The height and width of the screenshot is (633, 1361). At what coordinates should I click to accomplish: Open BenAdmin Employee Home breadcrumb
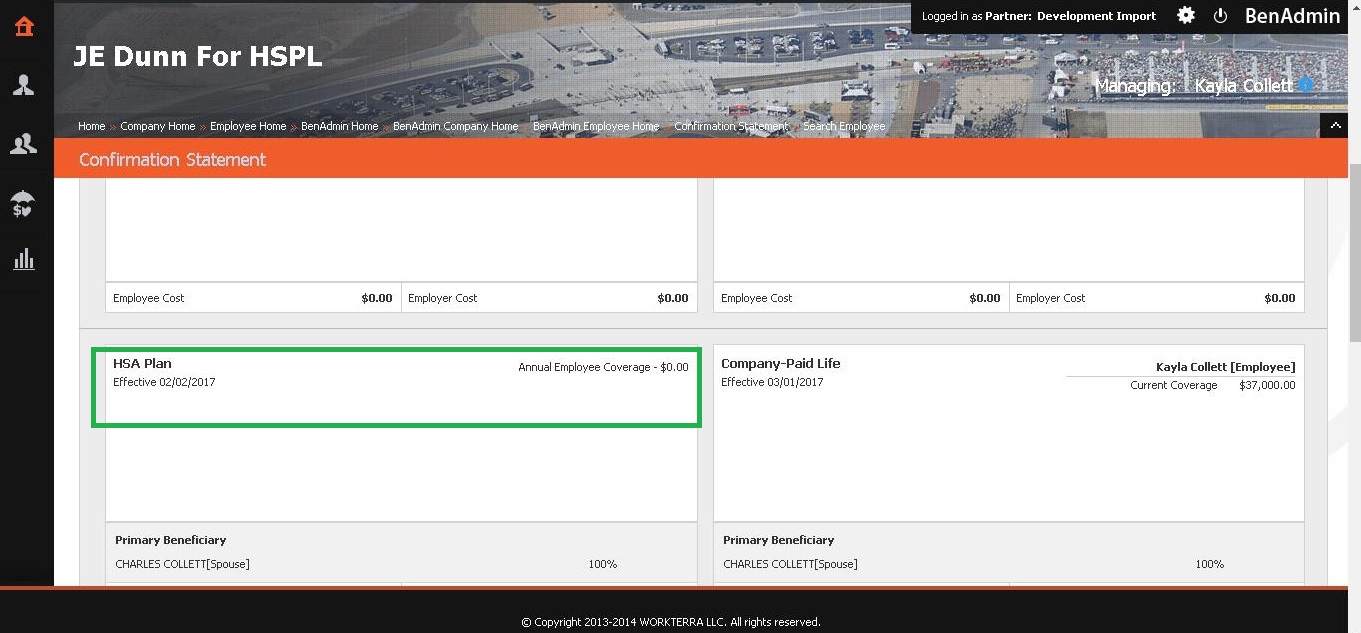tap(596, 127)
